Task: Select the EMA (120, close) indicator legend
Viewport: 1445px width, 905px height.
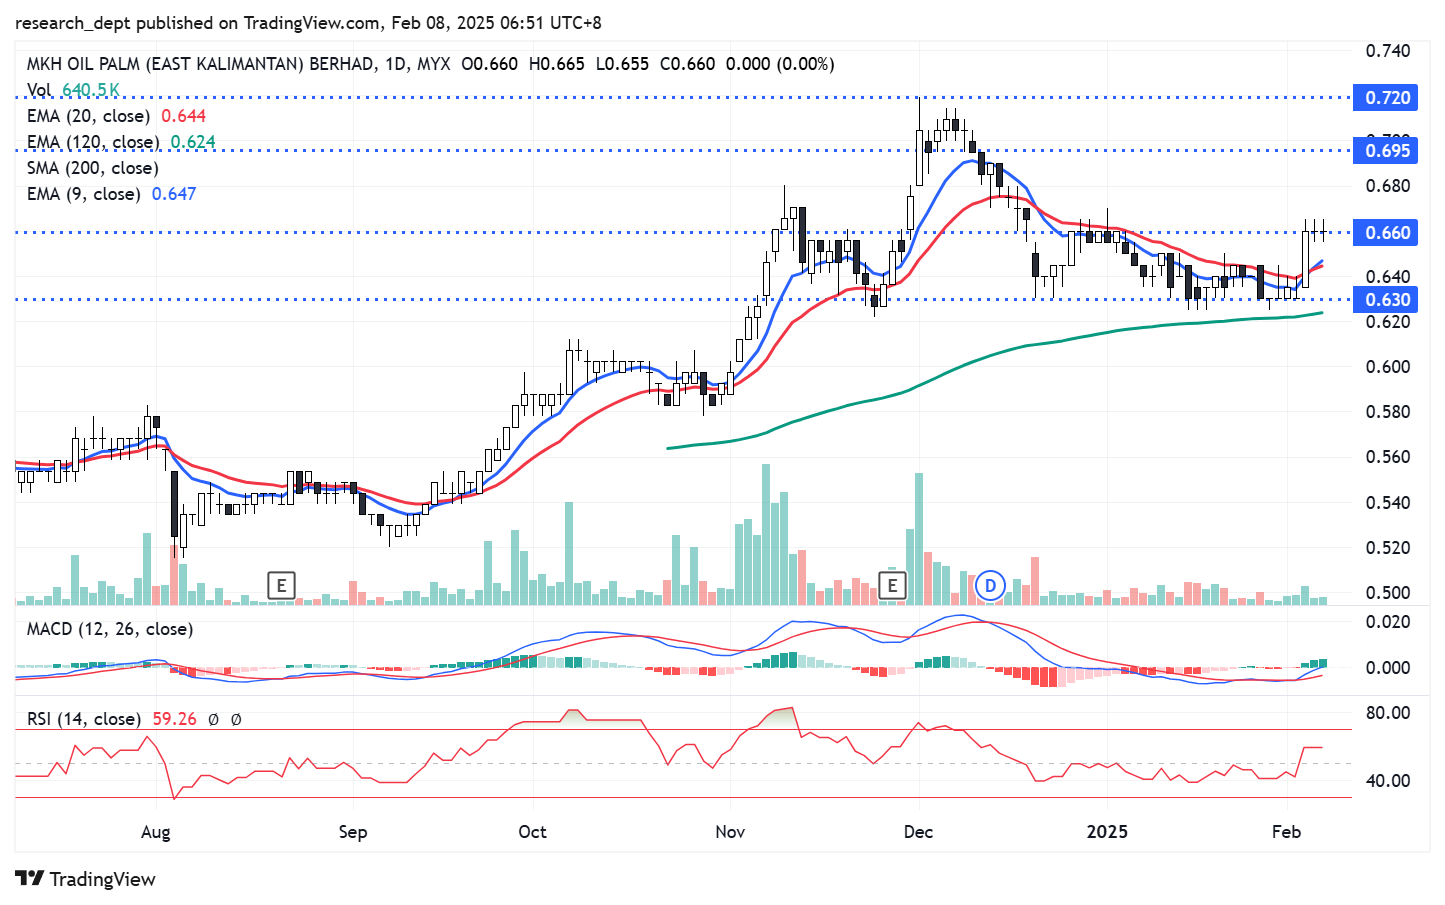Action: click(93, 142)
